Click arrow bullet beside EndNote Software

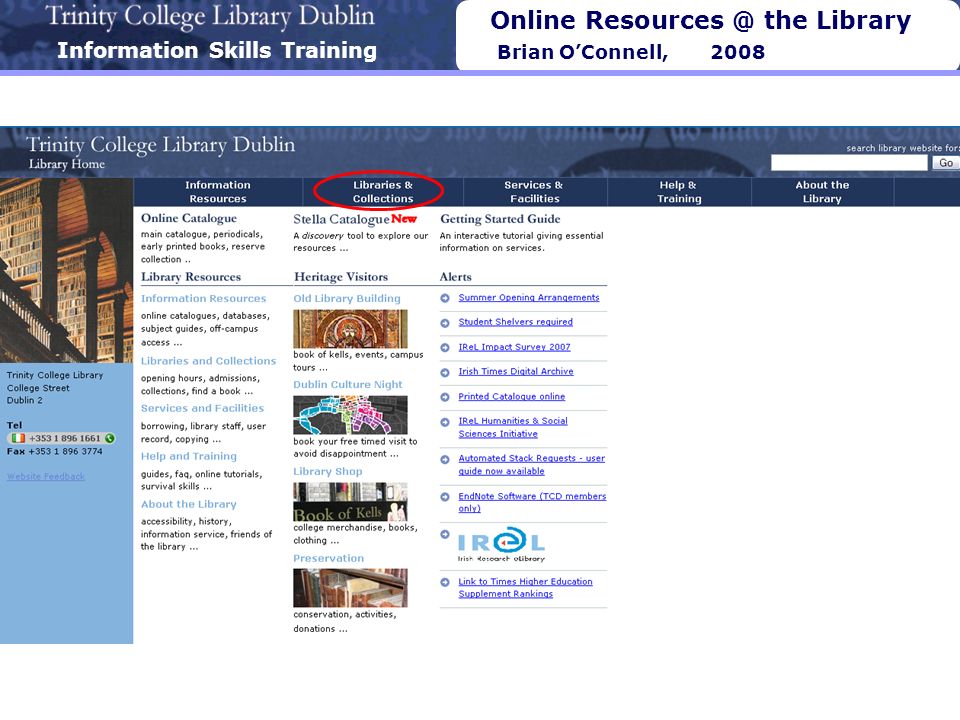445,497
